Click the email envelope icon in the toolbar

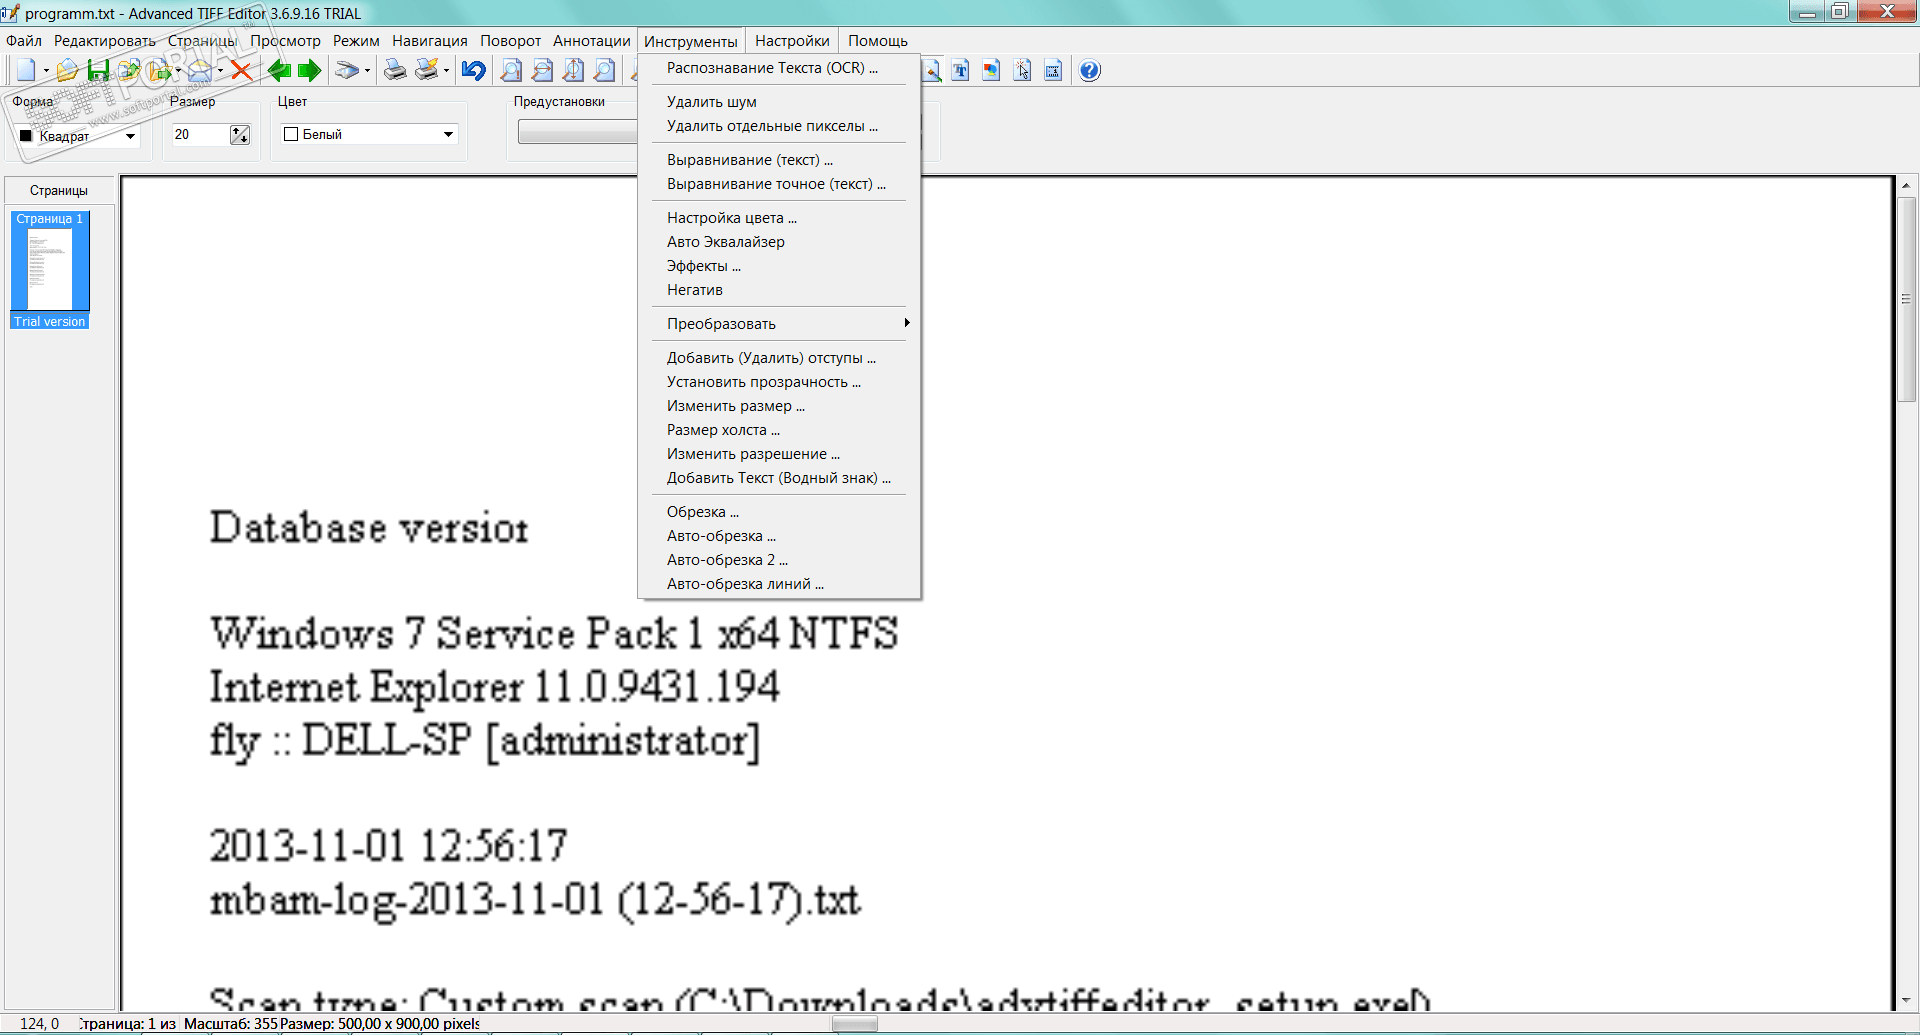pos(200,70)
